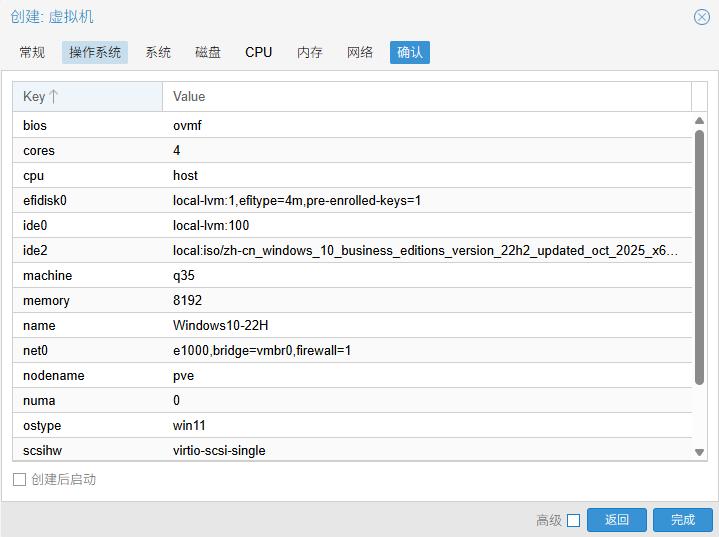Viewport: 719px width, 537px height.
Task: Sort by the Key column header
Action: coord(87,96)
